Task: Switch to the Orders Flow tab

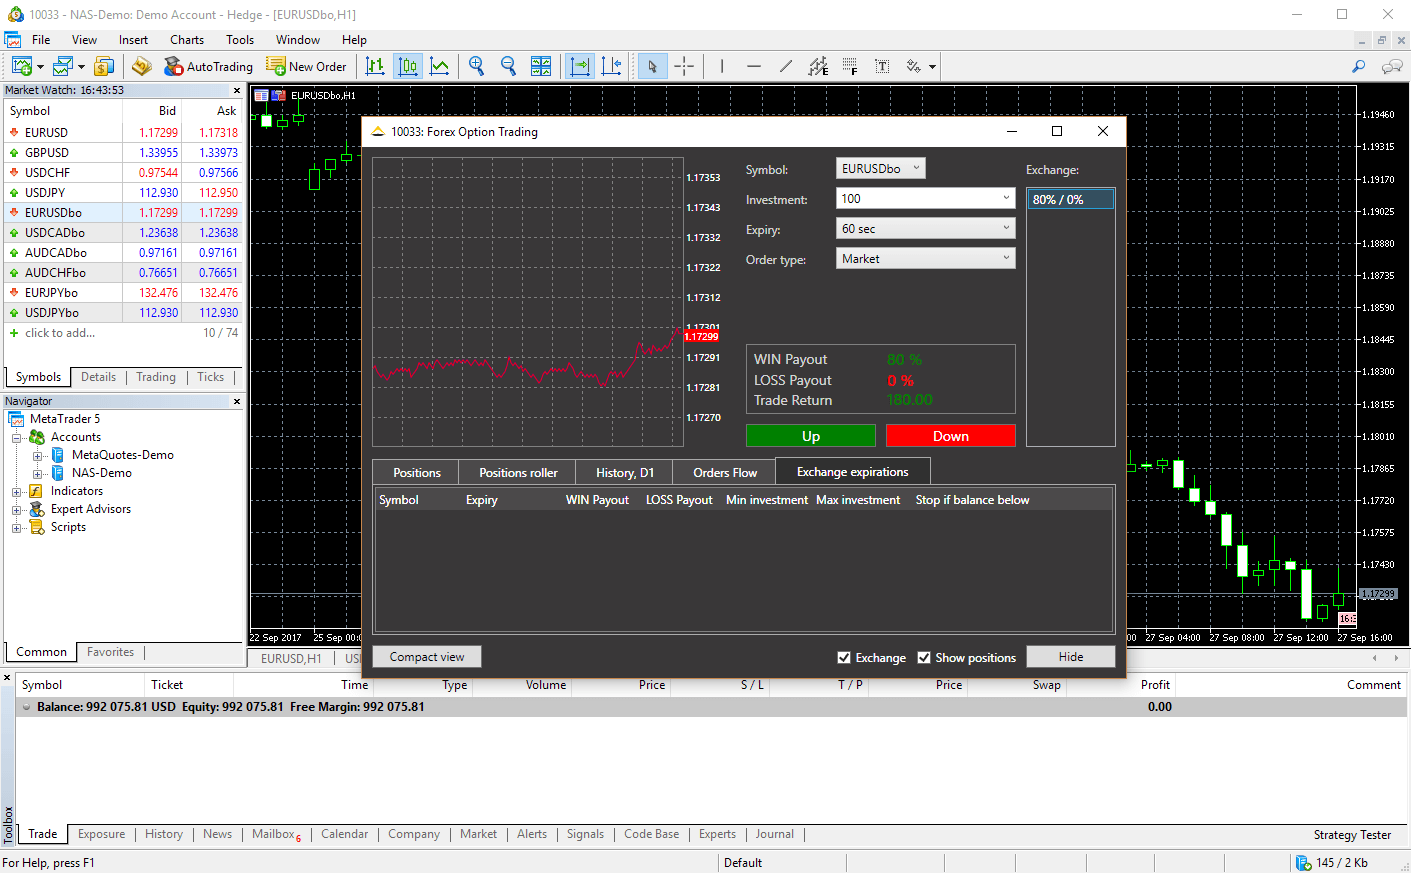Action: [x=725, y=473]
